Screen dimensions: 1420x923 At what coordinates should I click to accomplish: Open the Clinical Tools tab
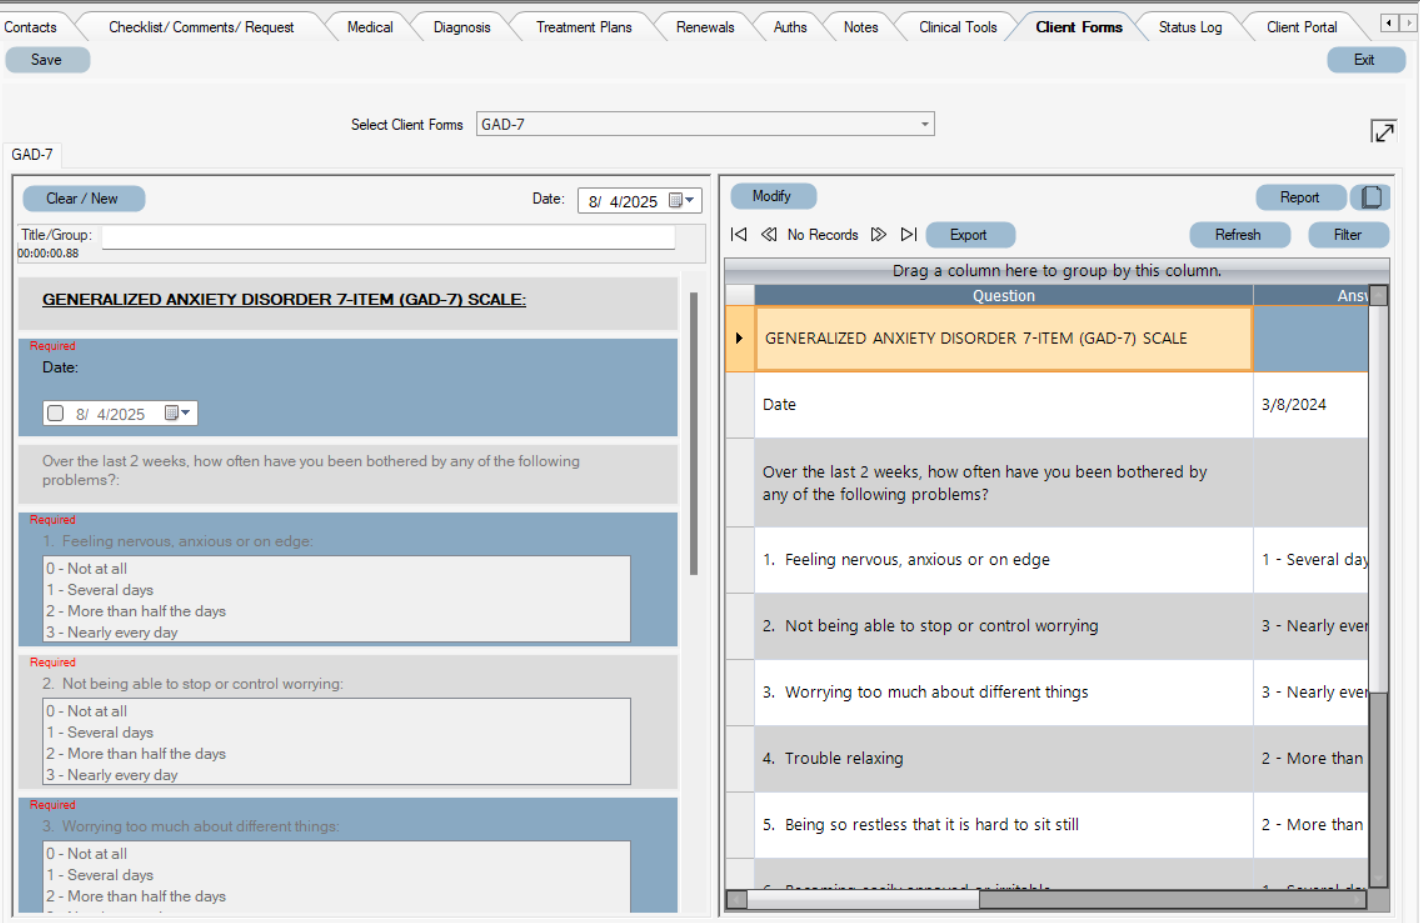[956, 27]
